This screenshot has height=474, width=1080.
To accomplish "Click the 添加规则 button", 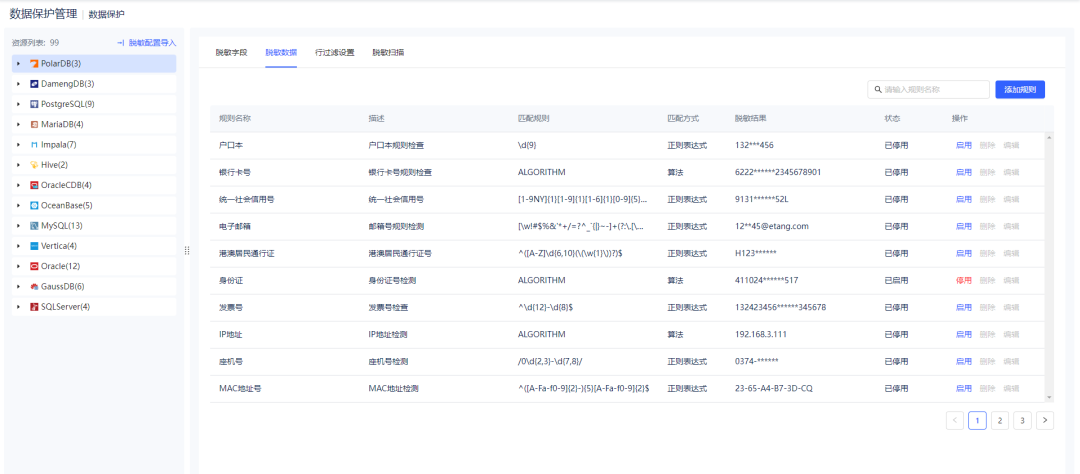I will (1019, 90).
